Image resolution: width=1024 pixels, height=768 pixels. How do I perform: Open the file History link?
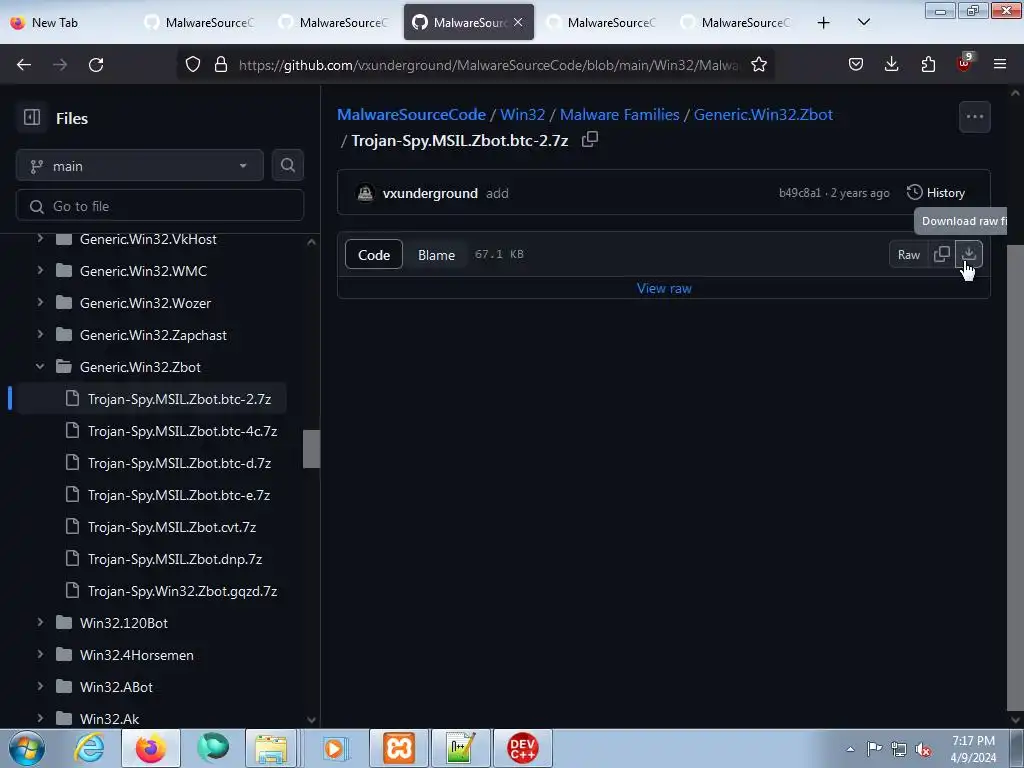[936, 193]
